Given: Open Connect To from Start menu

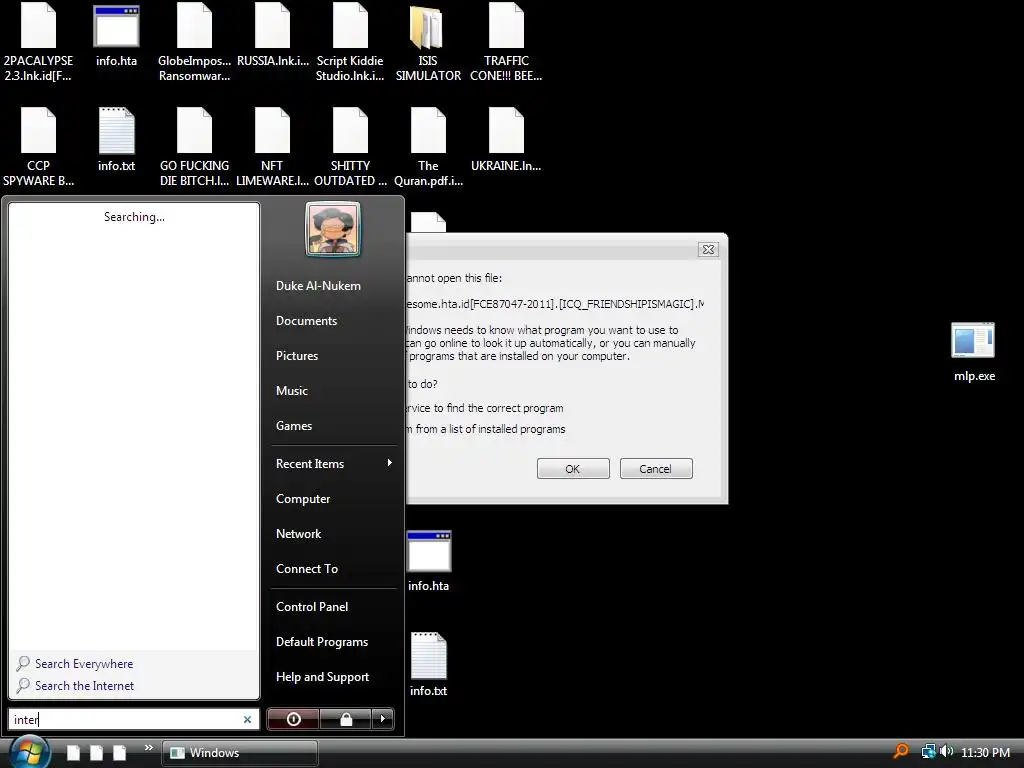Looking at the screenshot, I should coord(307,569).
